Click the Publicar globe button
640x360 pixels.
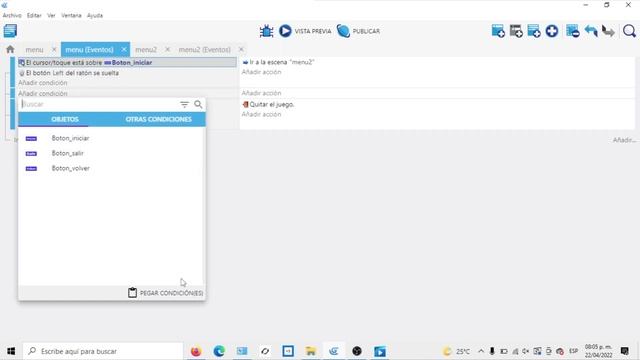[x=358, y=31]
